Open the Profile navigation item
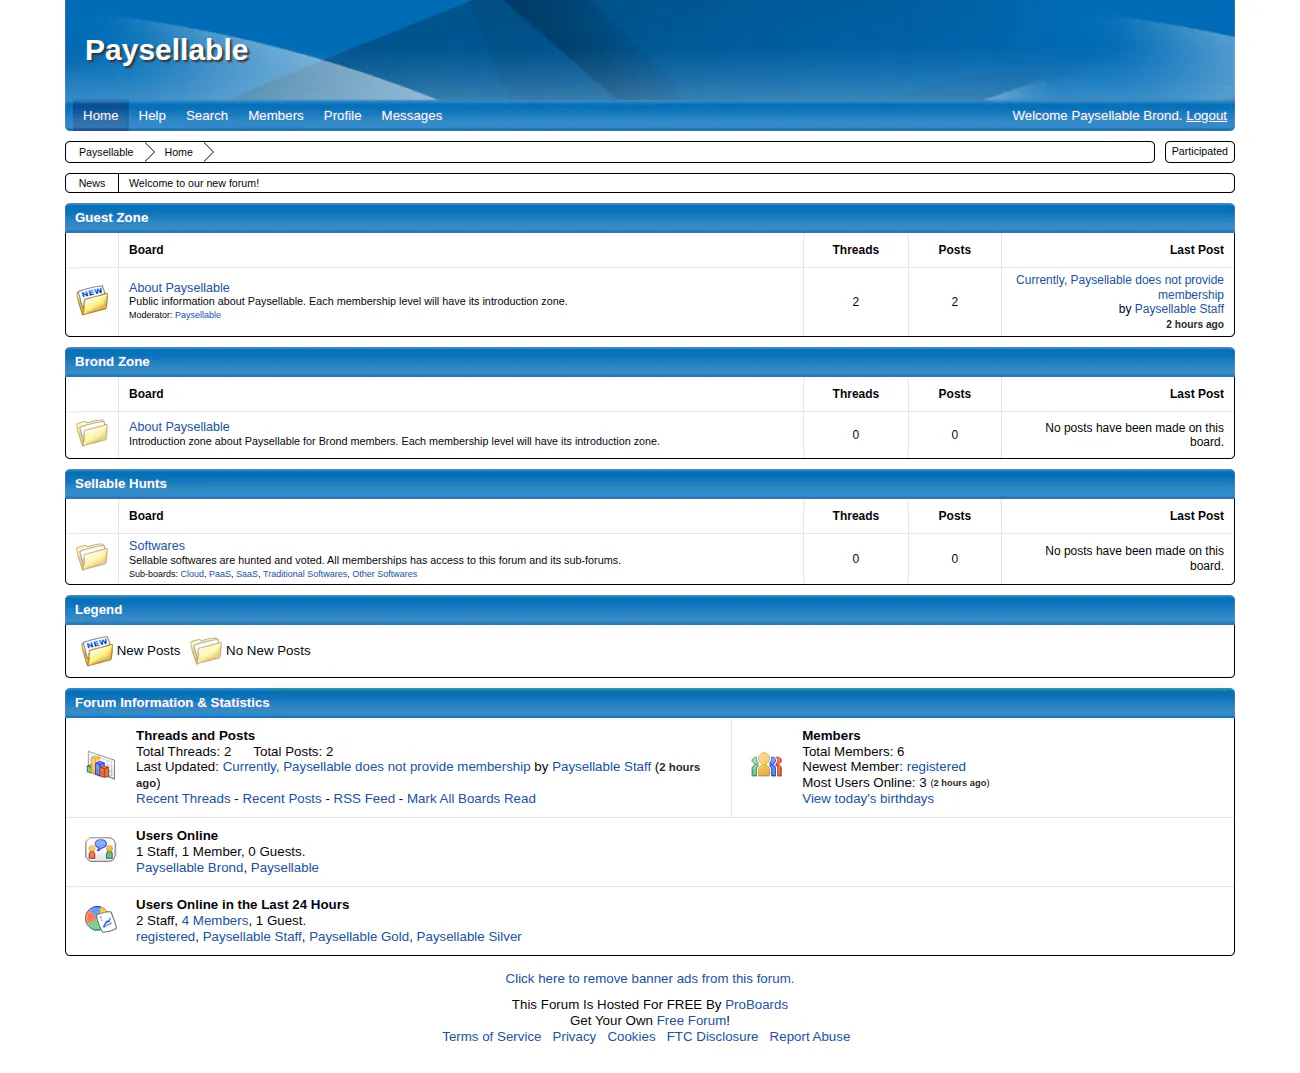The height and width of the screenshot is (1073, 1300). pyautogui.click(x=343, y=116)
